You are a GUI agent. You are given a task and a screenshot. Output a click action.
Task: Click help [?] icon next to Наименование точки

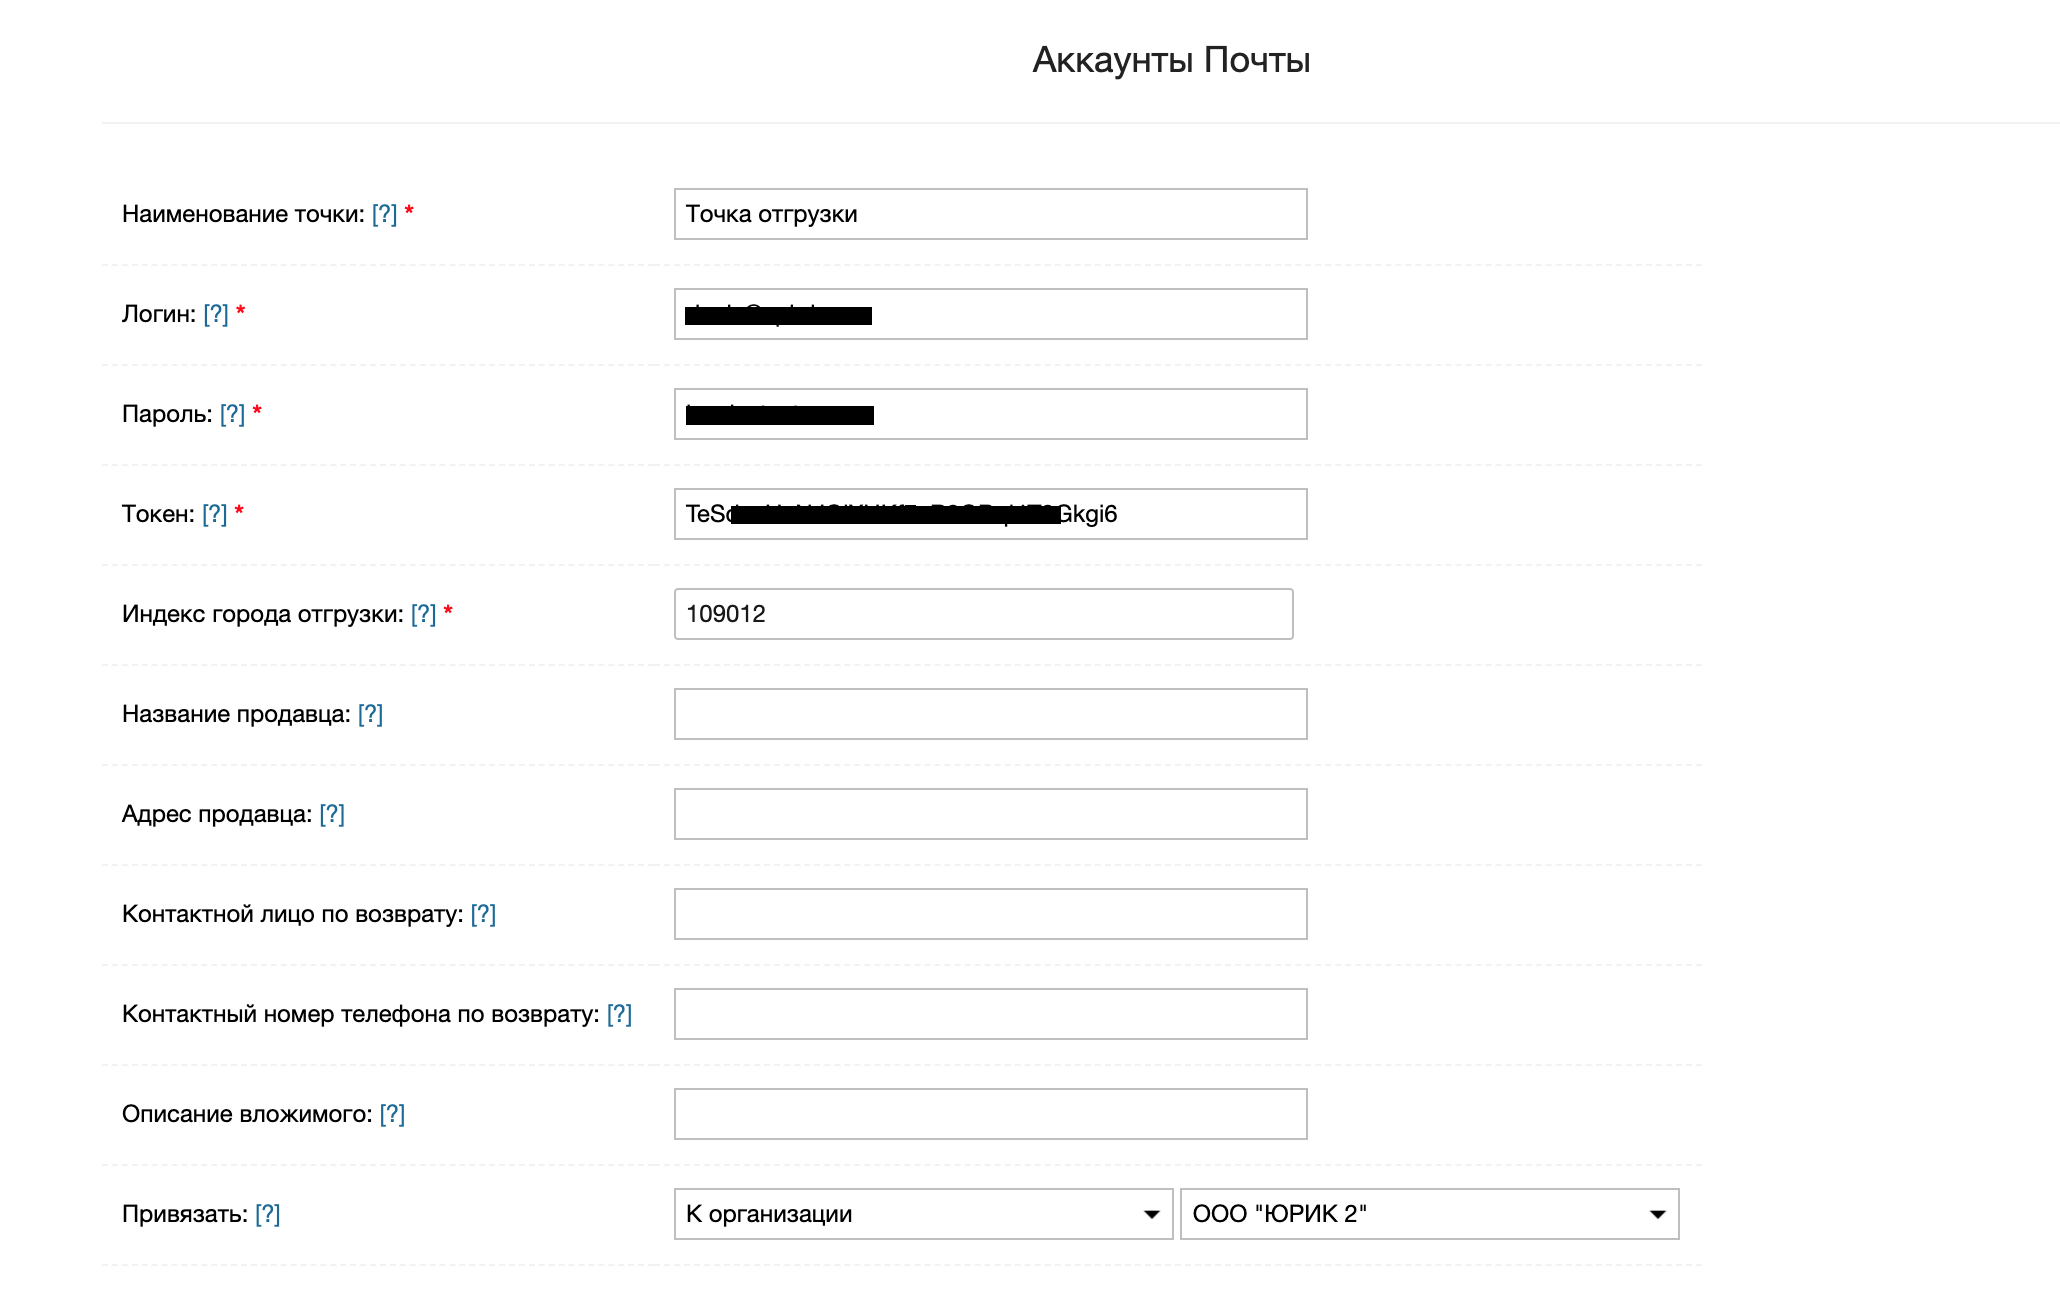tap(384, 214)
